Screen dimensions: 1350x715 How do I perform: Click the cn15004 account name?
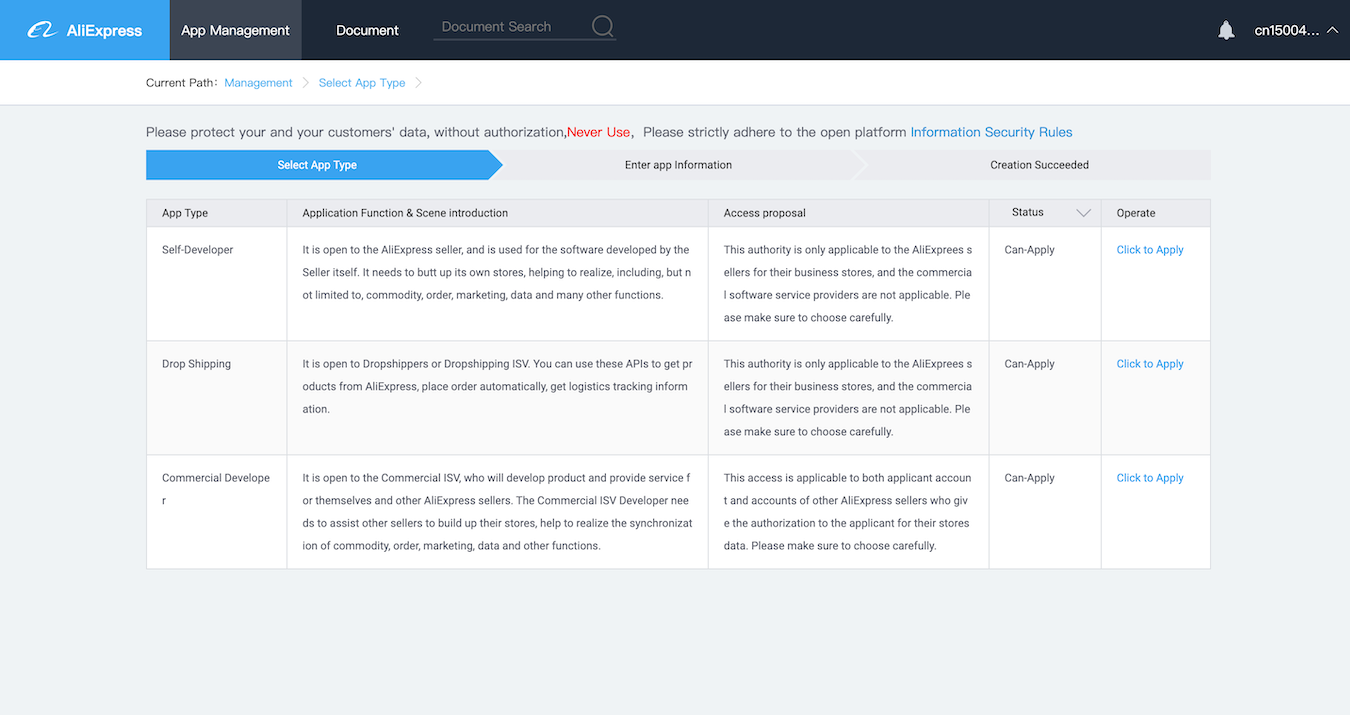point(1287,30)
